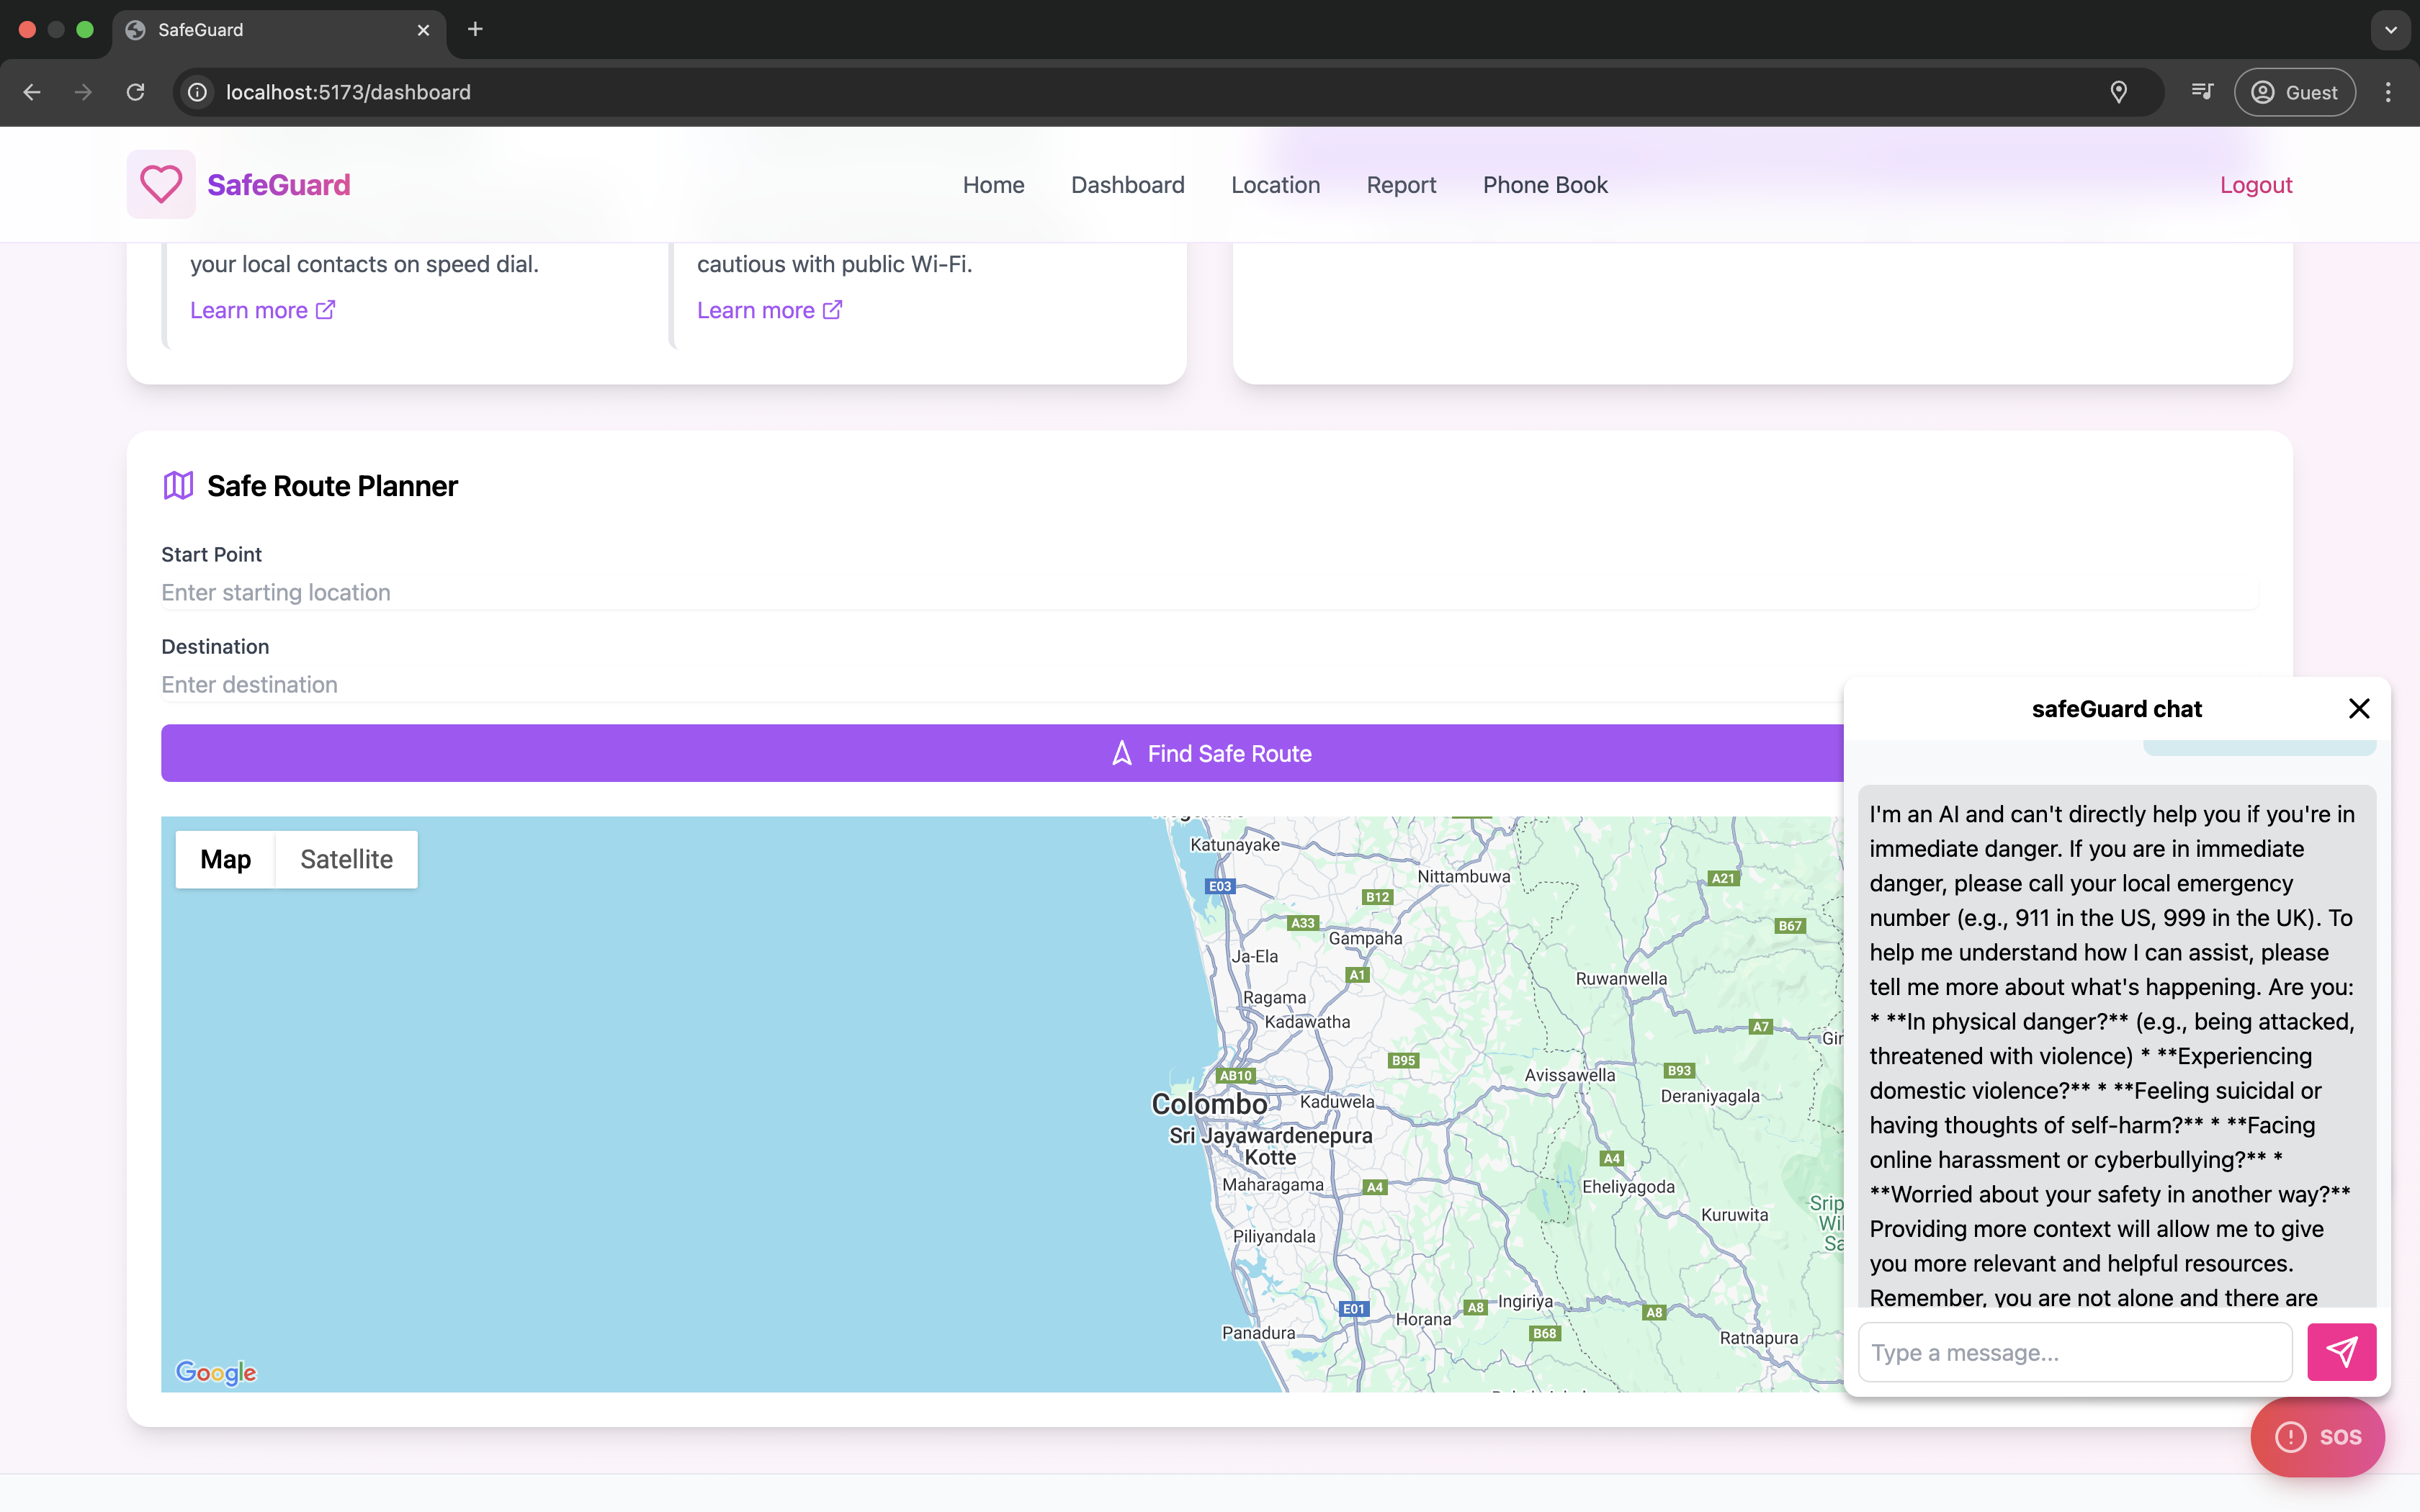Open the media control icon in the toolbar
This screenshot has height=1512, width=2420.
(x=2202, y=92)
